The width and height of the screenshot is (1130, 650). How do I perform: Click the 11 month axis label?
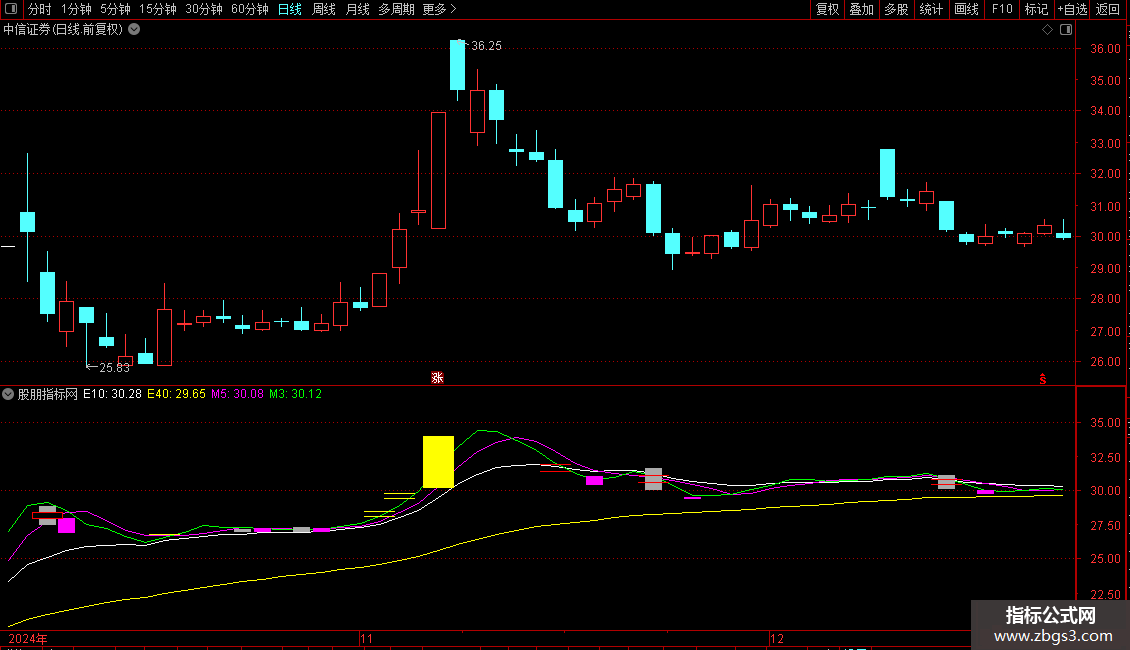[367, 639]
